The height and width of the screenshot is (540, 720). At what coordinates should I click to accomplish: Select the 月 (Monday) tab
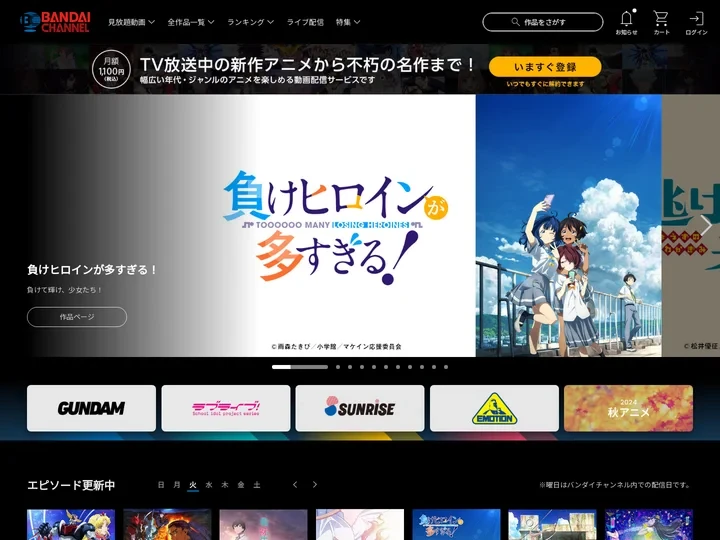177,485
